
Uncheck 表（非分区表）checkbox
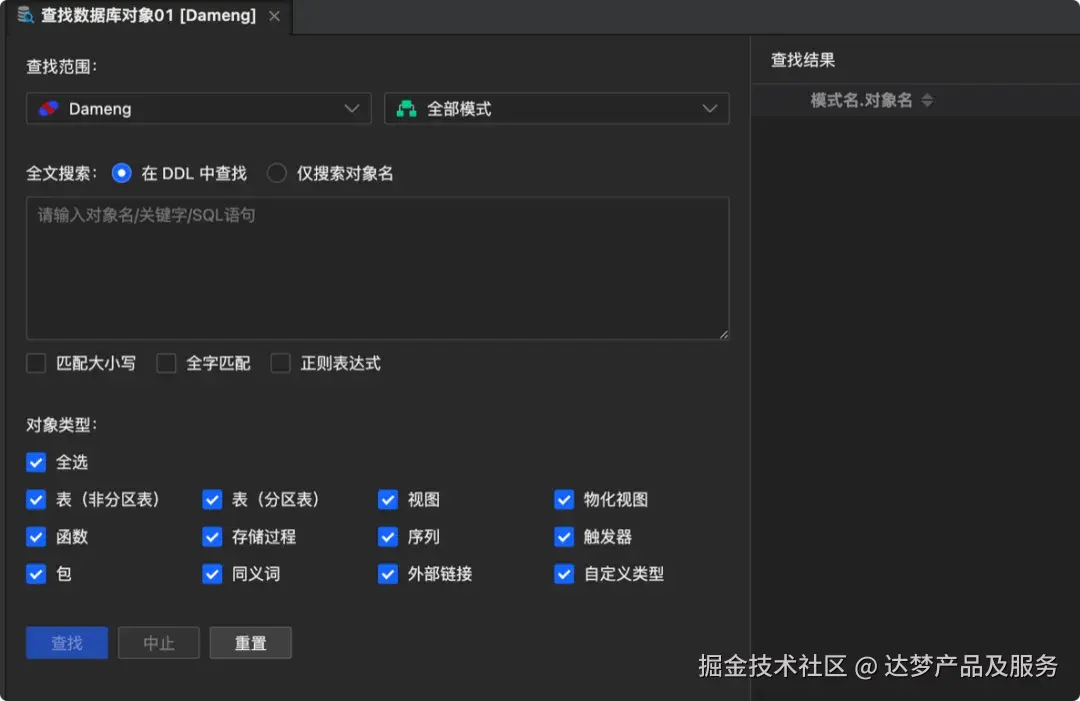pos(36,499)
